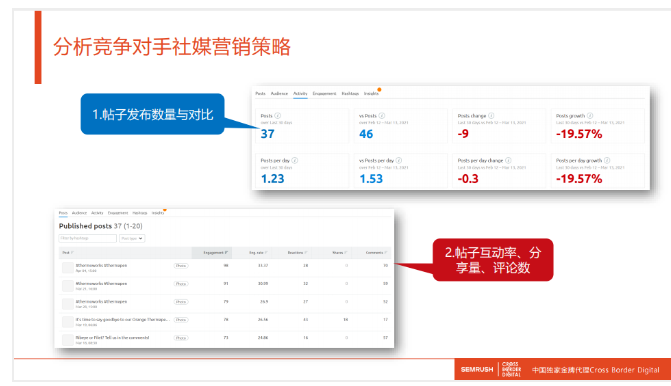Open the Audience tab above Published posts
The image size is (671, 386).
point(79,213)
